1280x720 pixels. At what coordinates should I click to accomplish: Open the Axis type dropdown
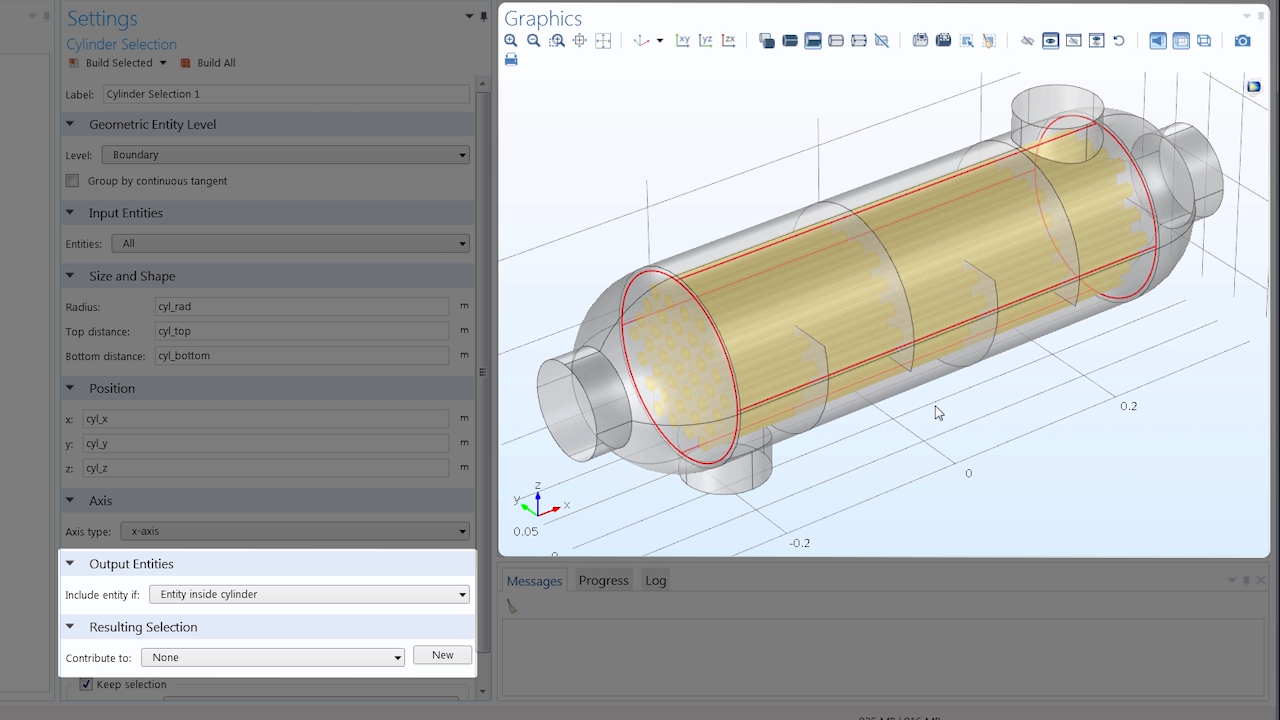tap(294, 532)
